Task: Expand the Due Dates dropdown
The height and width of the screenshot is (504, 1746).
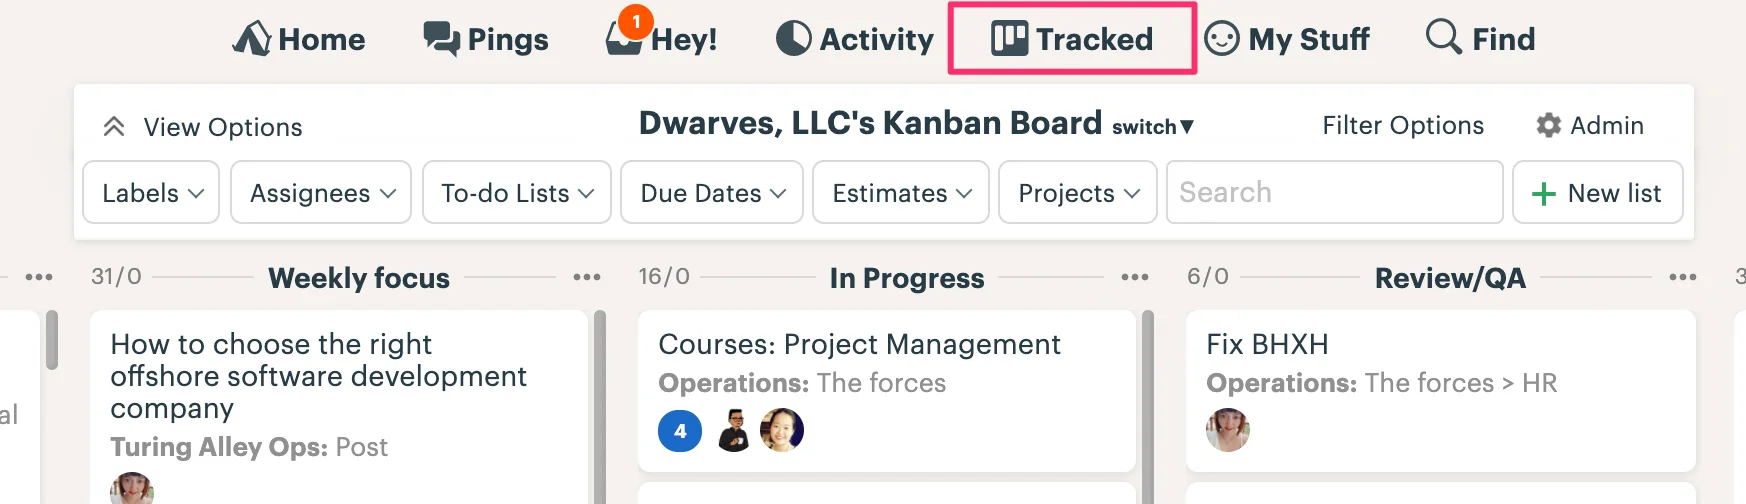Action: pyautogui.click(x=712, y=192)
